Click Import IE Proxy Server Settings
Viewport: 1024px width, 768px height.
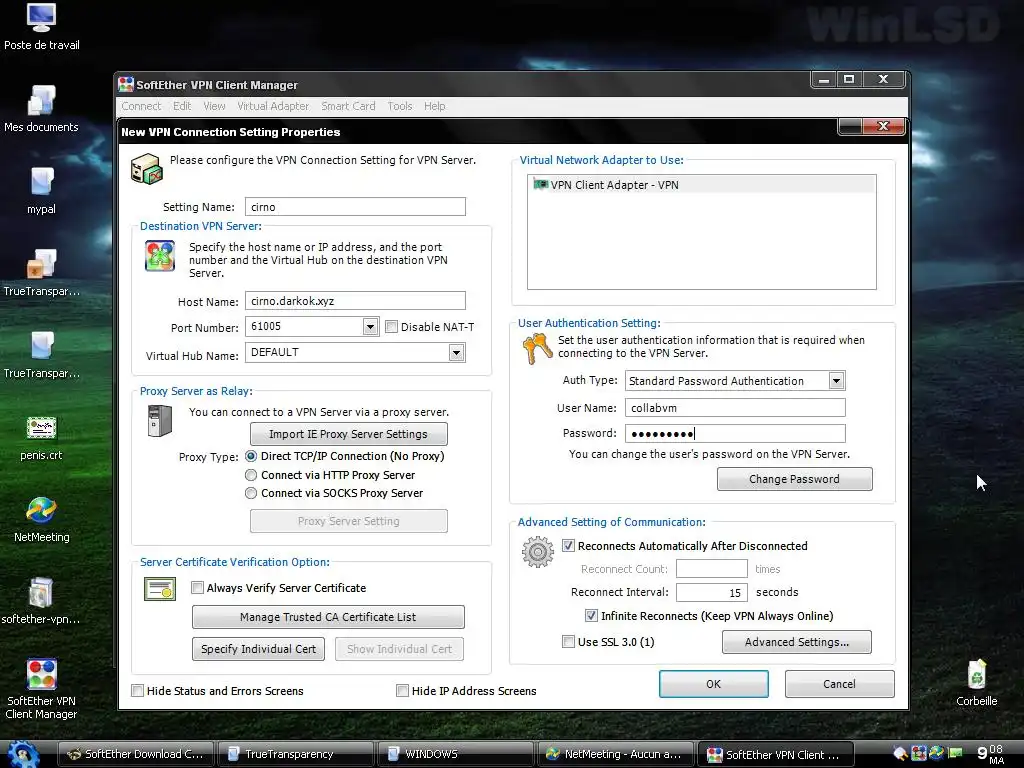(x=348, y=434)
